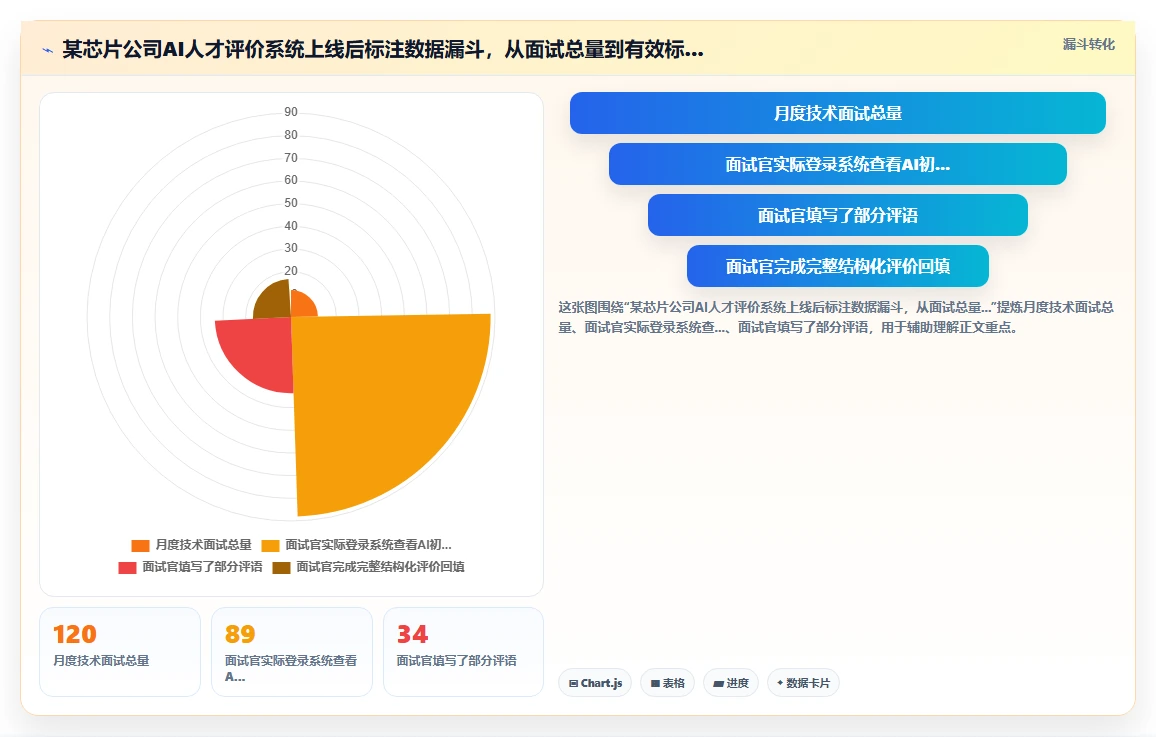The width and height of the screenshot is (1156, 737).
Task: Click the red 面试官填写了部分评语 legend swatch
Action: (x=127, y=568)
